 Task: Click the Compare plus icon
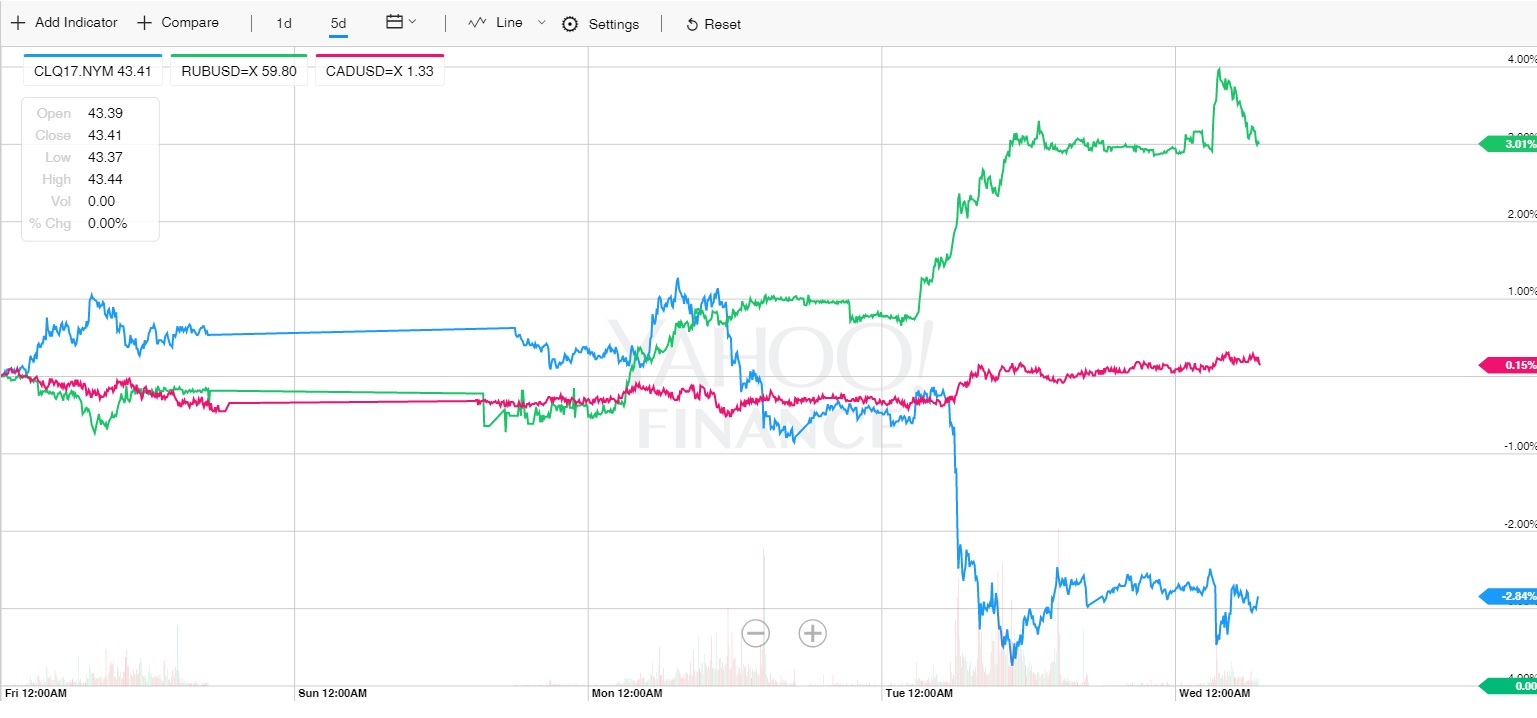click(145, 23)
